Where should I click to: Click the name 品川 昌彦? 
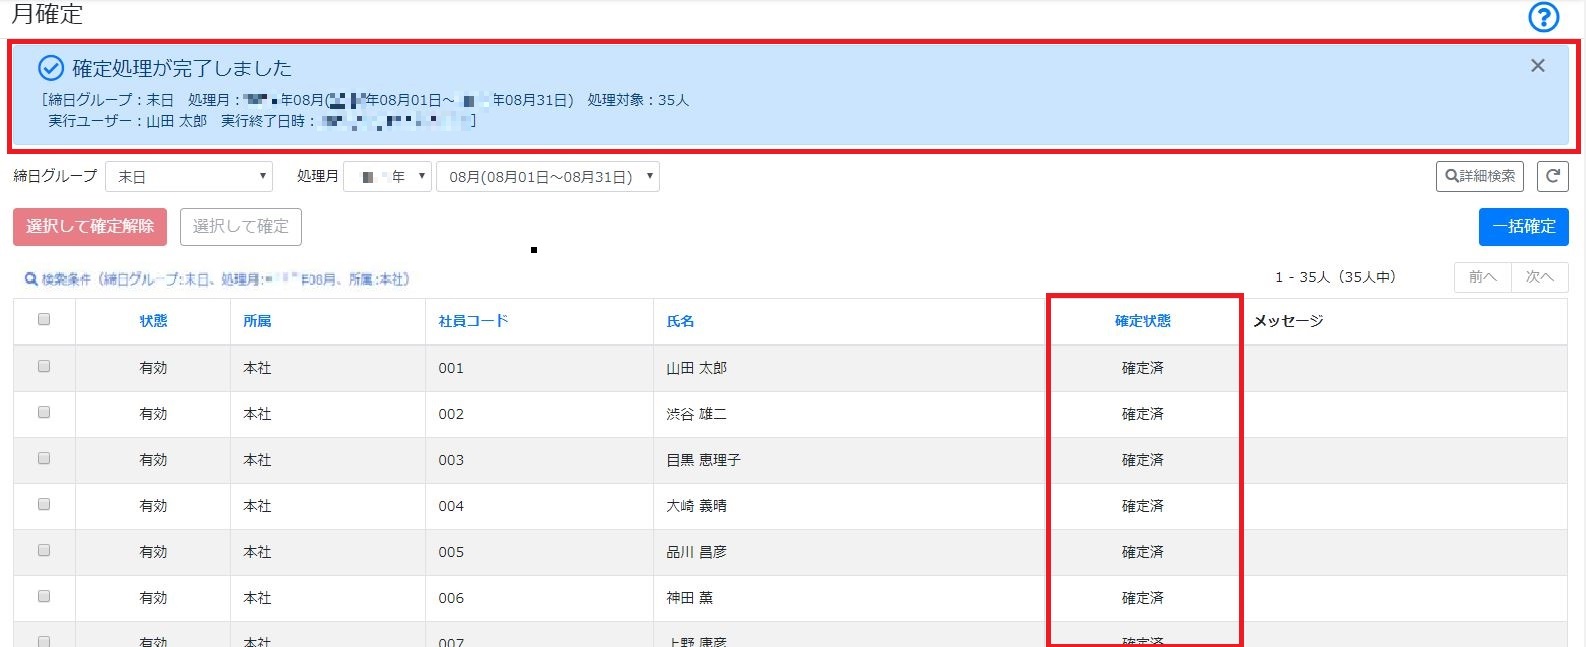click(697, 552)
